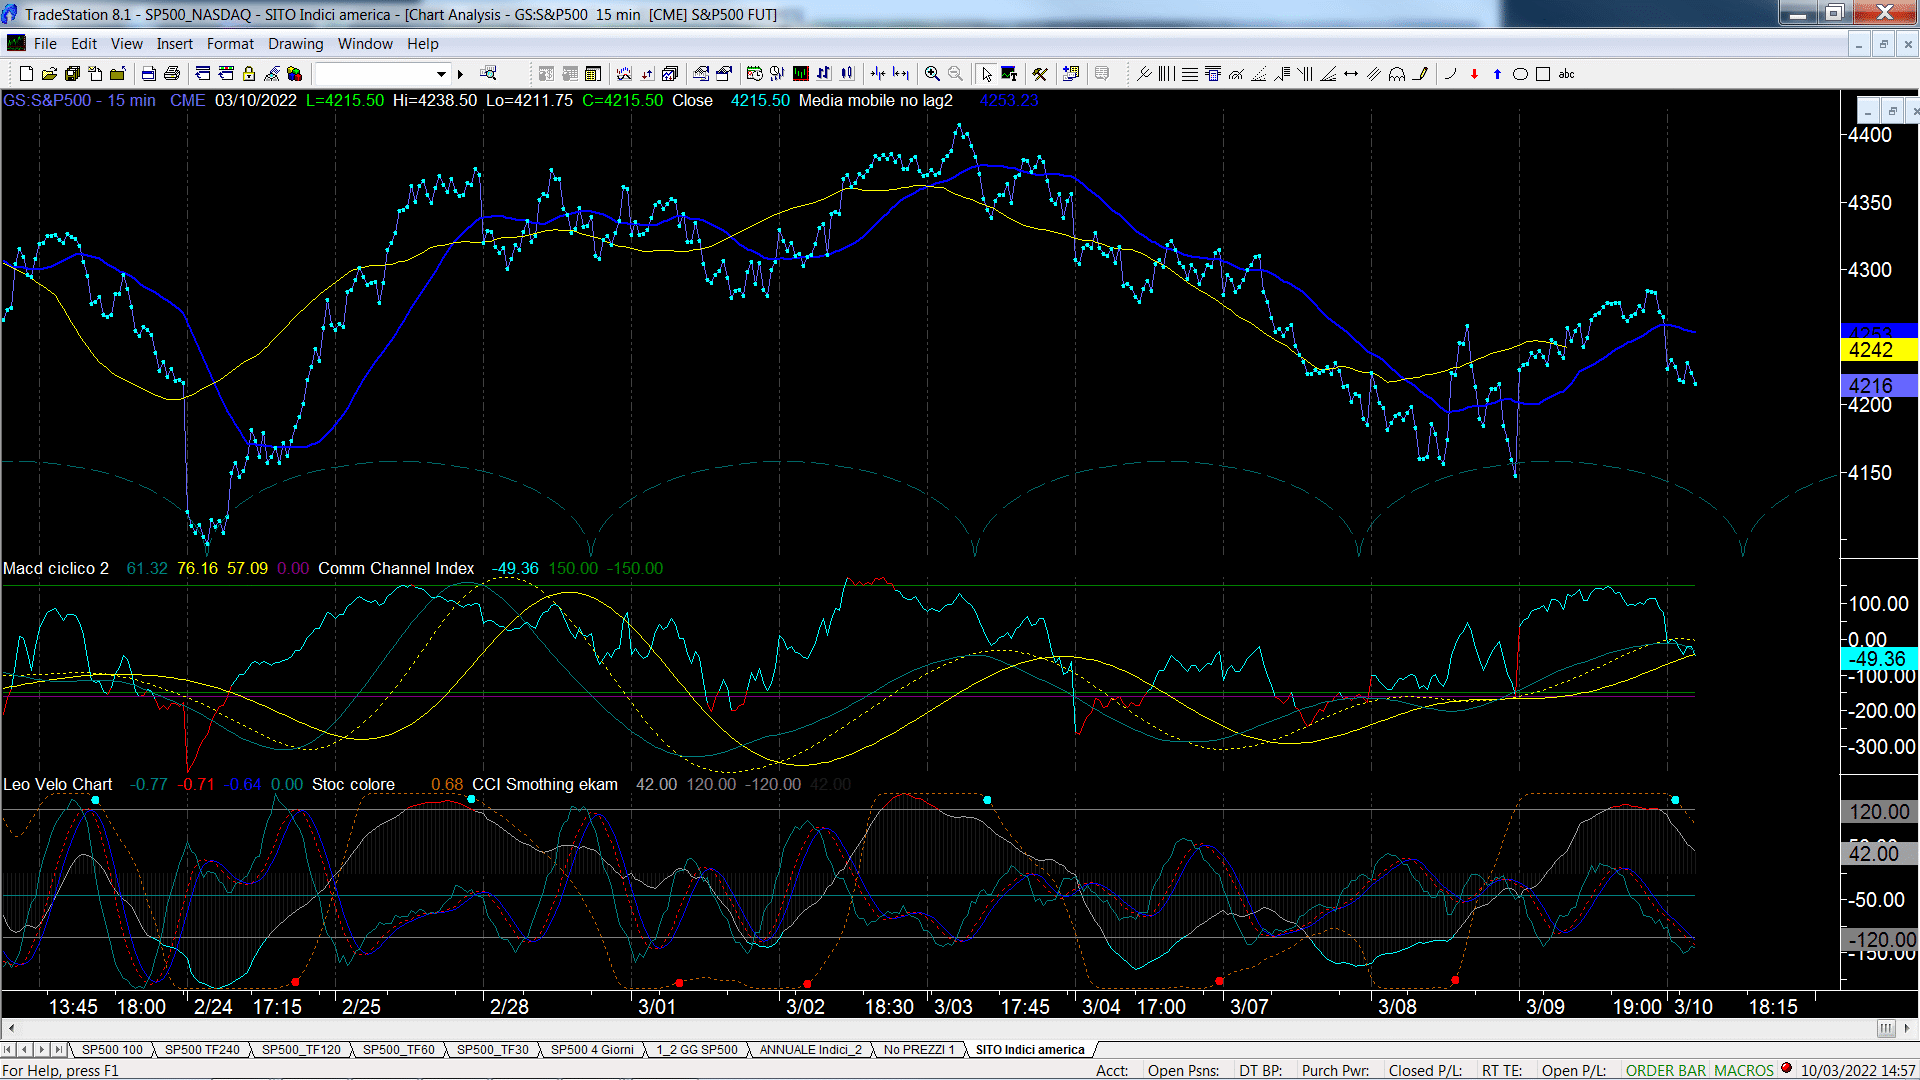Select the ellipse drawing tool

(x=1520, y=74)
